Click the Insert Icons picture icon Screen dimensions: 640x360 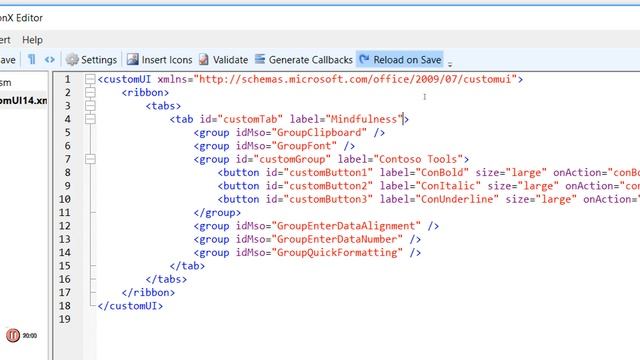[133, 60]
